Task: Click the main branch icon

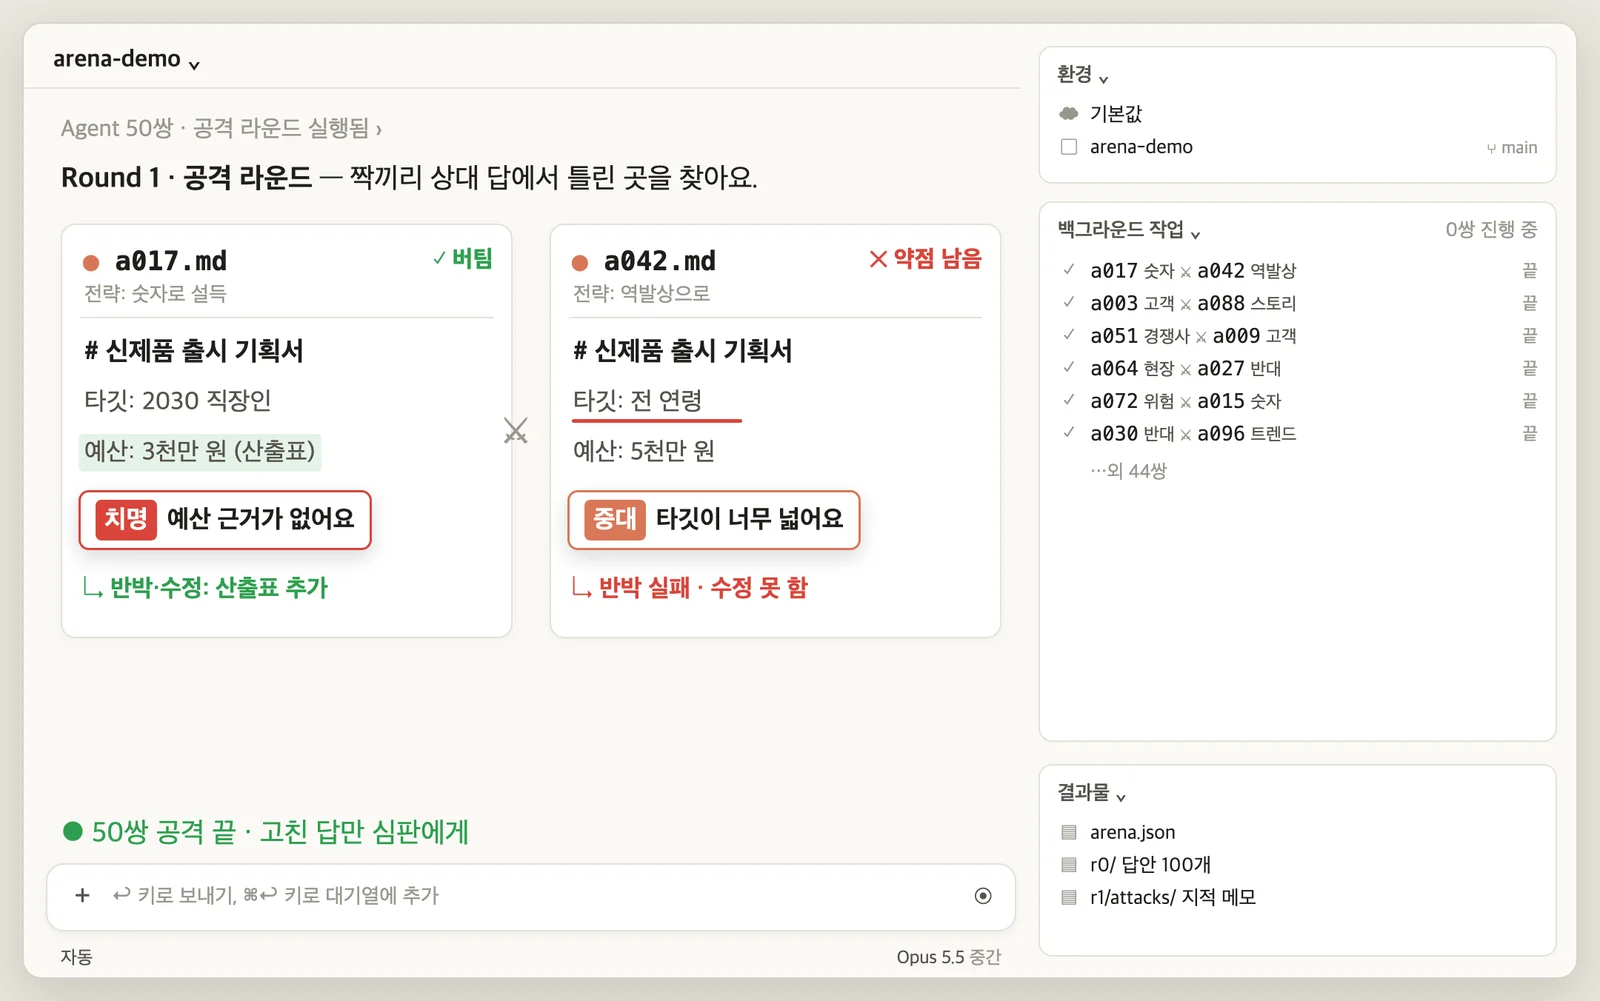Action: coord(1491,148)
